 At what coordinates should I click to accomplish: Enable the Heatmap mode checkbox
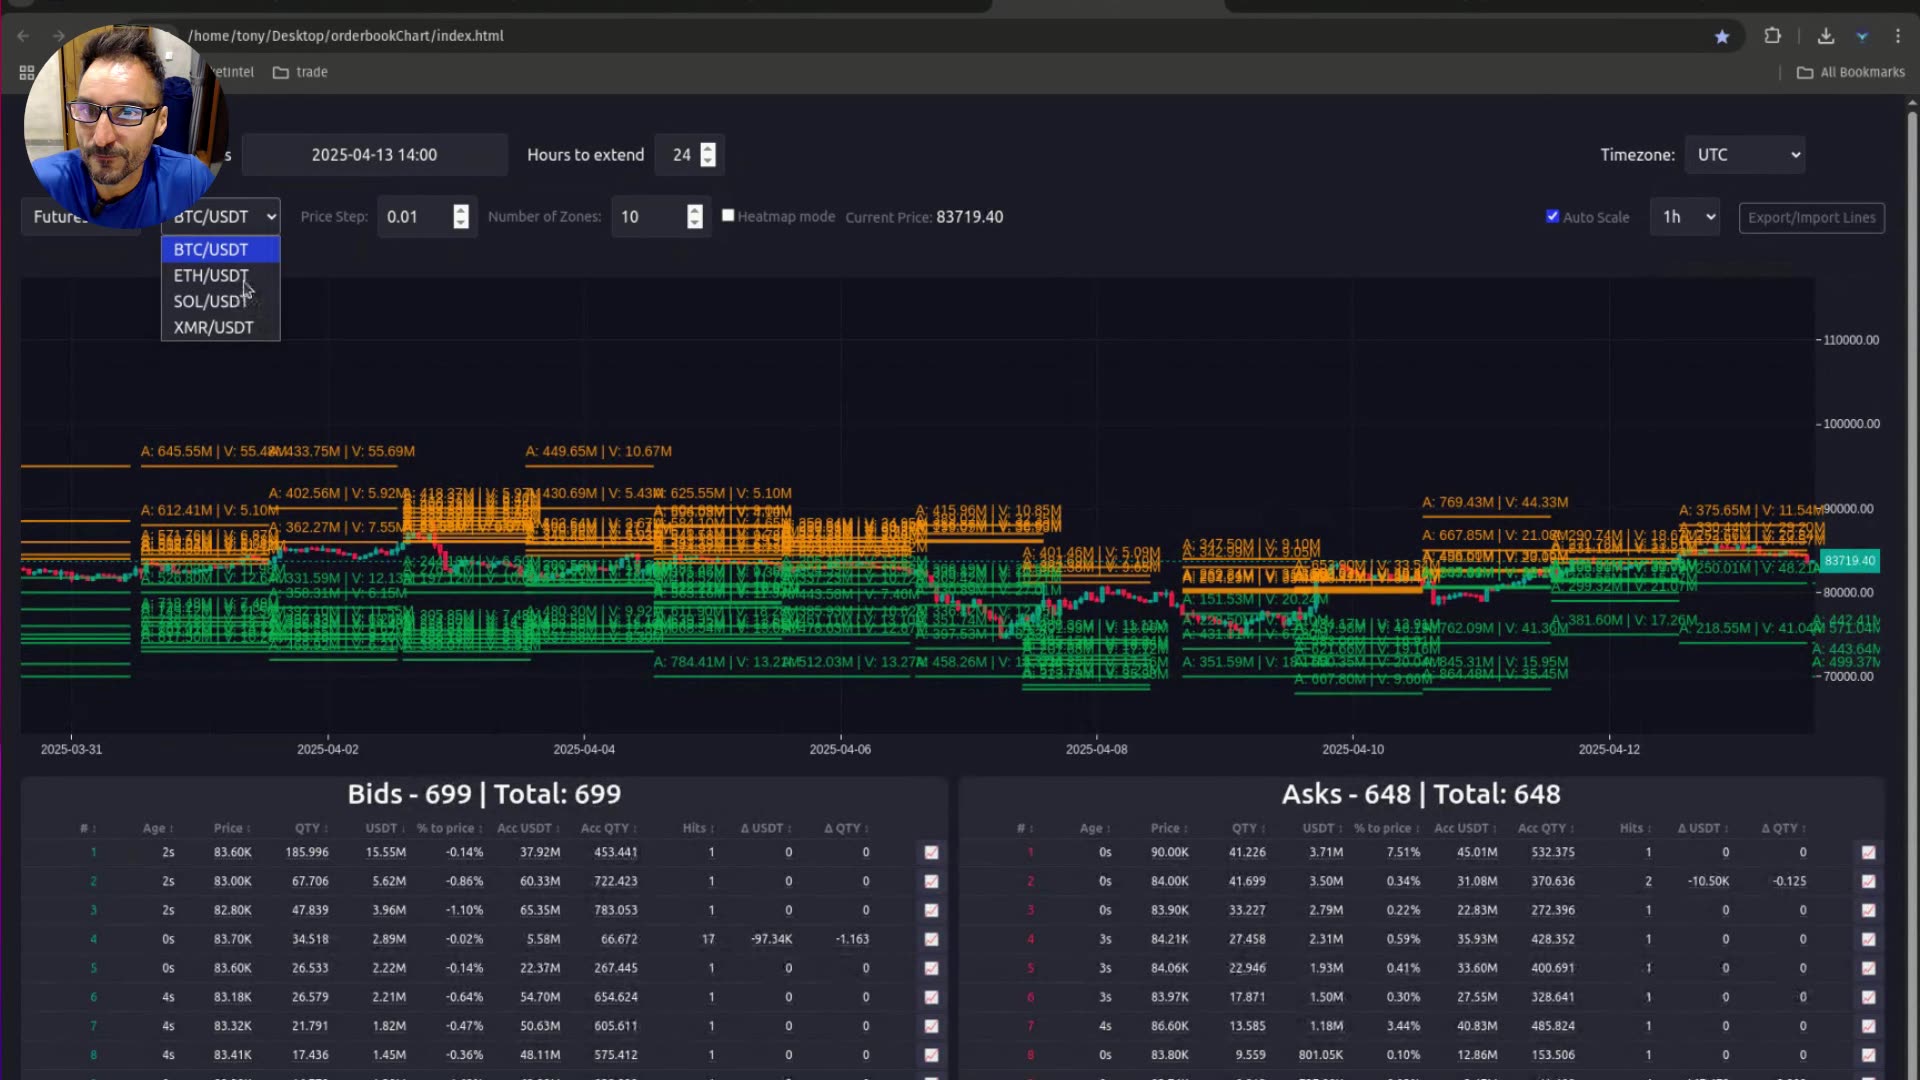point(728,216)
